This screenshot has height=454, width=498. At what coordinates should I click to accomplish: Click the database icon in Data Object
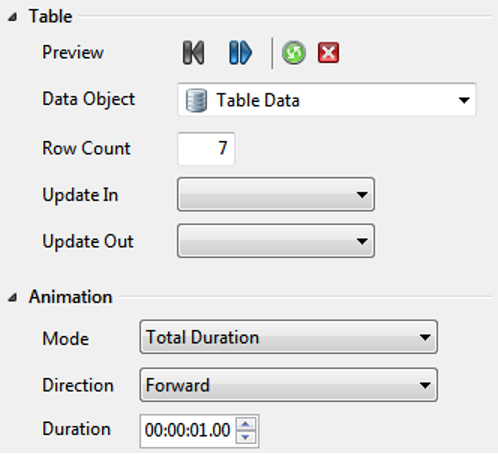tap(196, 100)
